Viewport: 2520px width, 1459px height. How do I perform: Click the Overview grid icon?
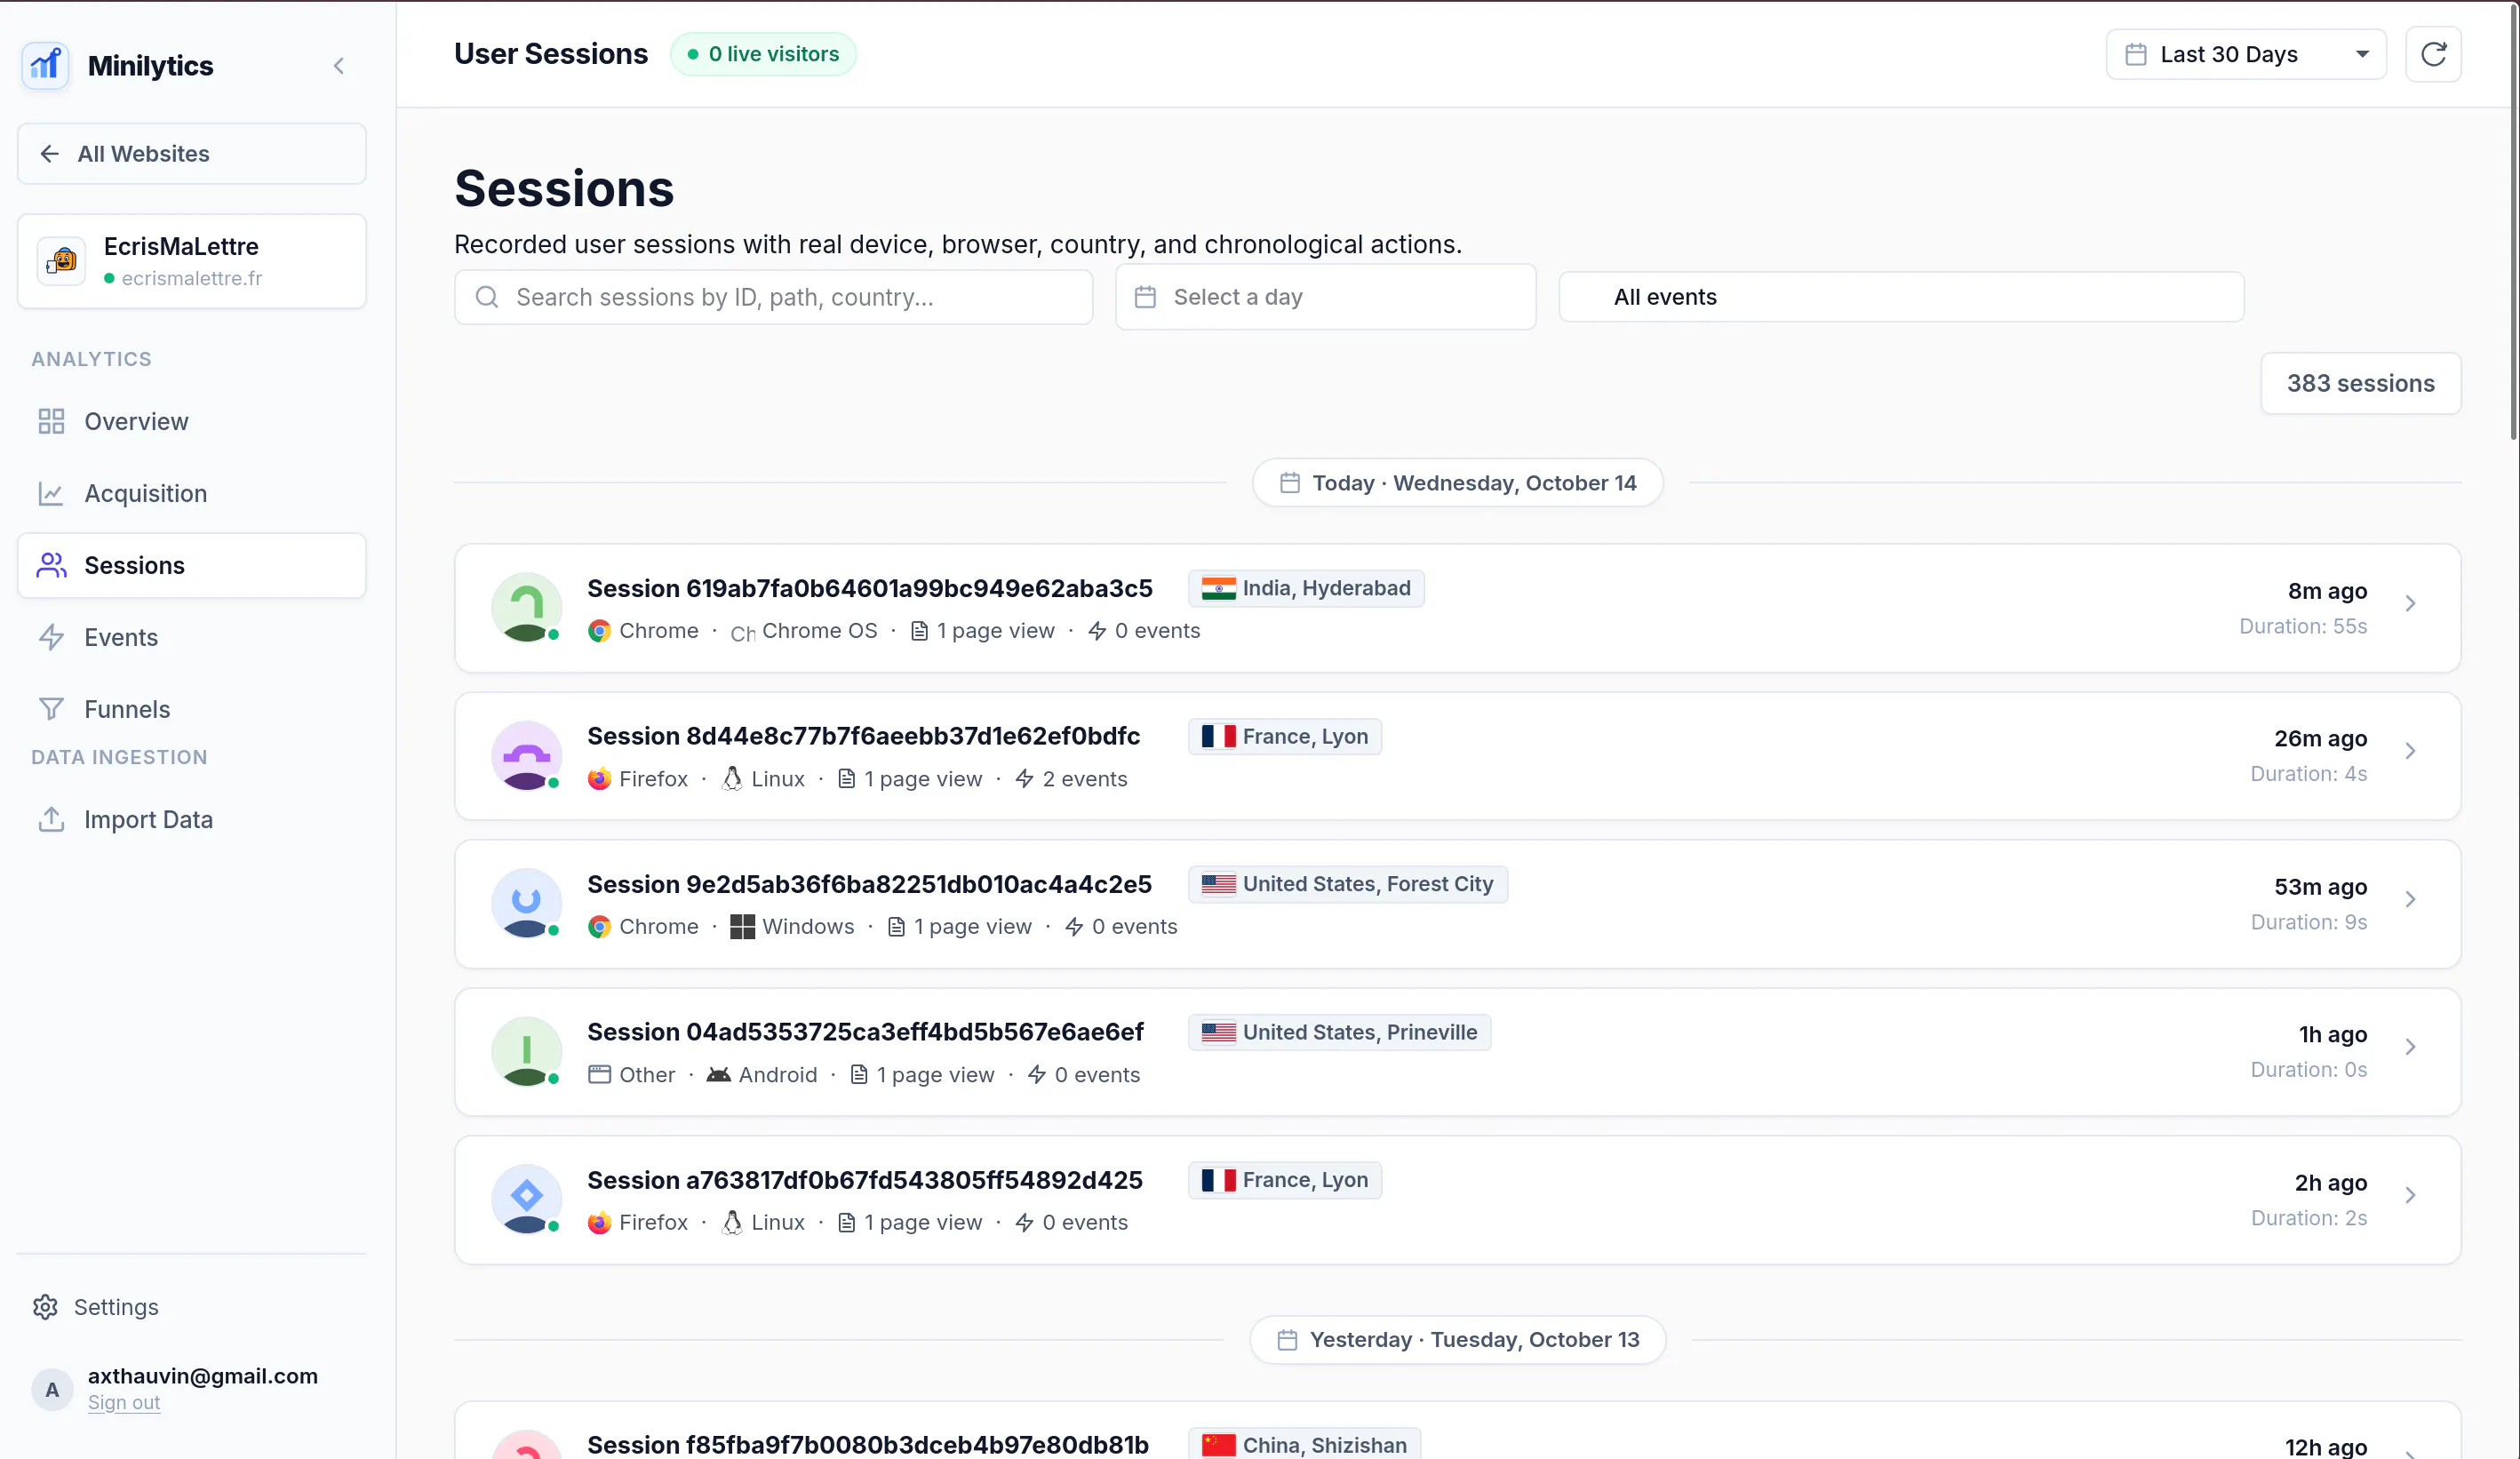click(x=51, y=421)
